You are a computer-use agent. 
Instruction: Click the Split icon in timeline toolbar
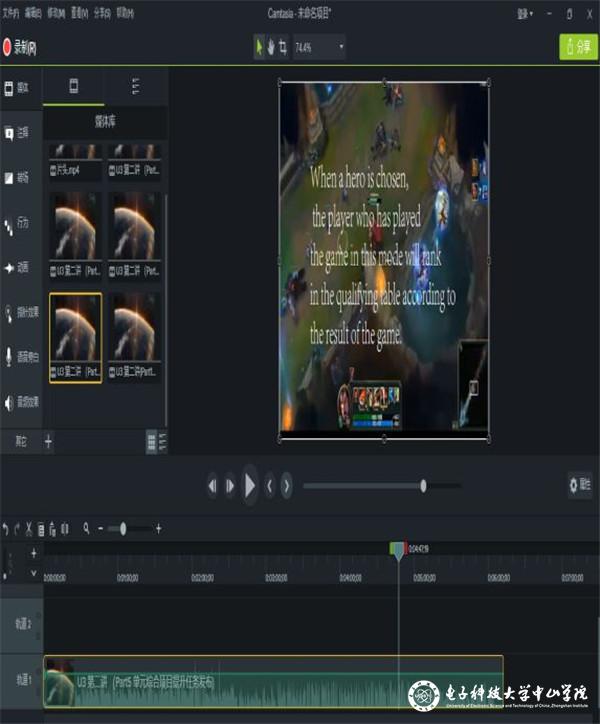[65, 529]
